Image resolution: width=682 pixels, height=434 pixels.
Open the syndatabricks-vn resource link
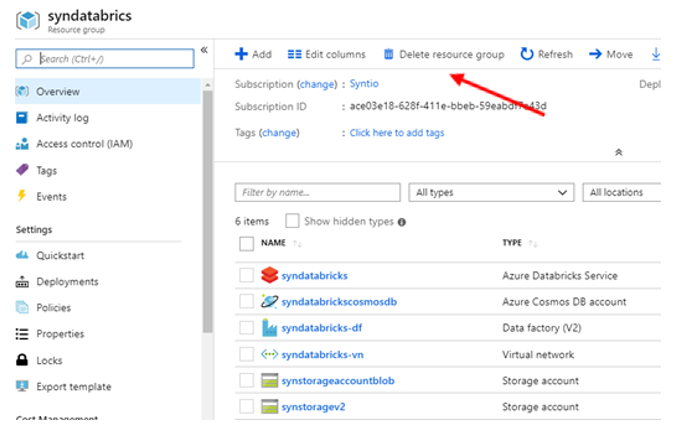coord(322,355)
